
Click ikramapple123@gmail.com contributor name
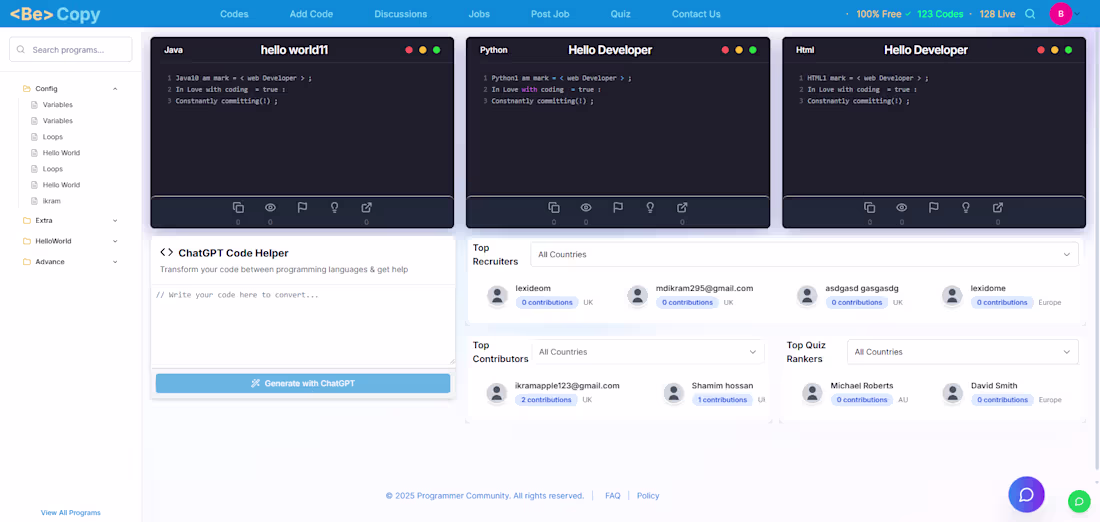tap(567, 386)
